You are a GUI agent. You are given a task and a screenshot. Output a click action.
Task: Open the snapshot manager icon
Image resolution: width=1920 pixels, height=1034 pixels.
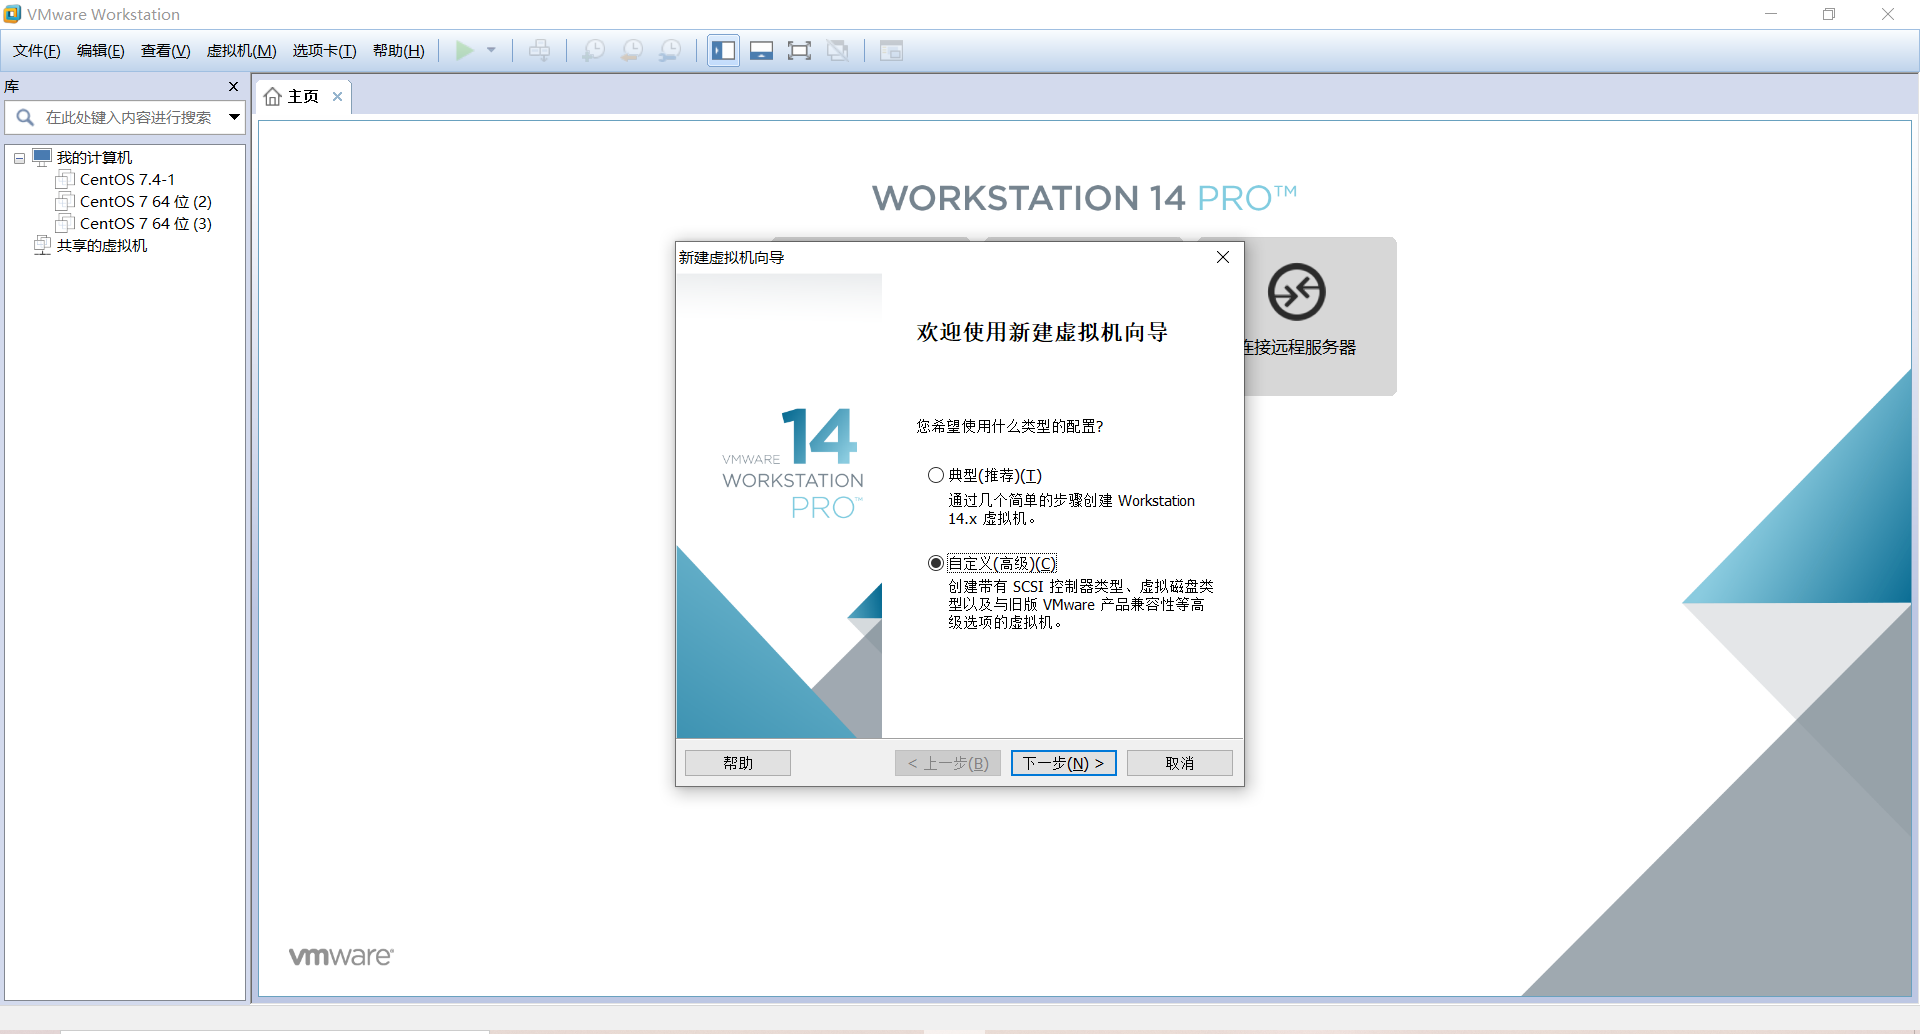coord(670,50)
